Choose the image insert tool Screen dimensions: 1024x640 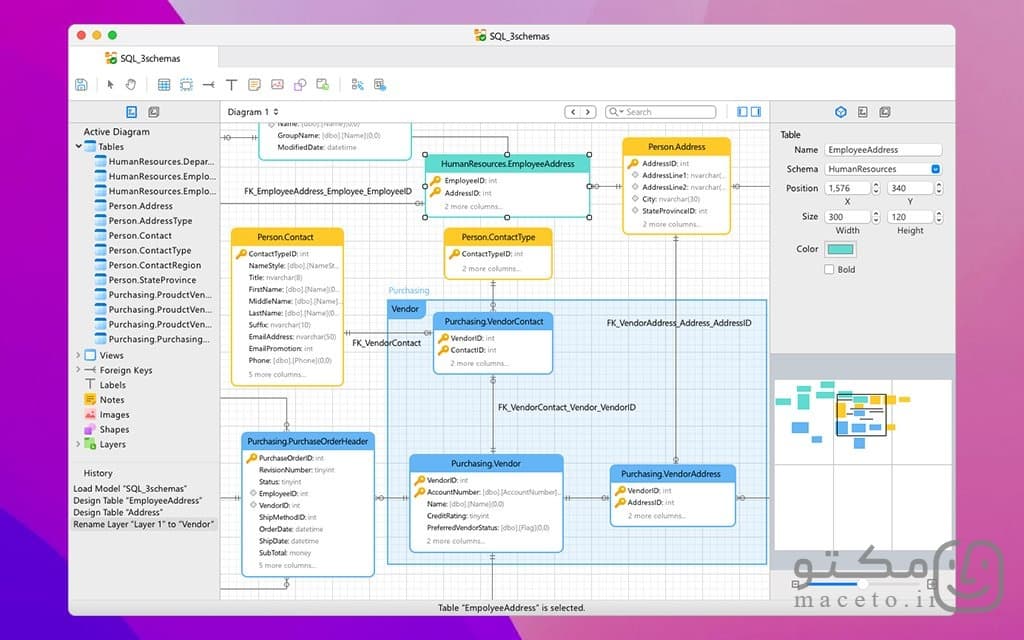pos(277,84)
